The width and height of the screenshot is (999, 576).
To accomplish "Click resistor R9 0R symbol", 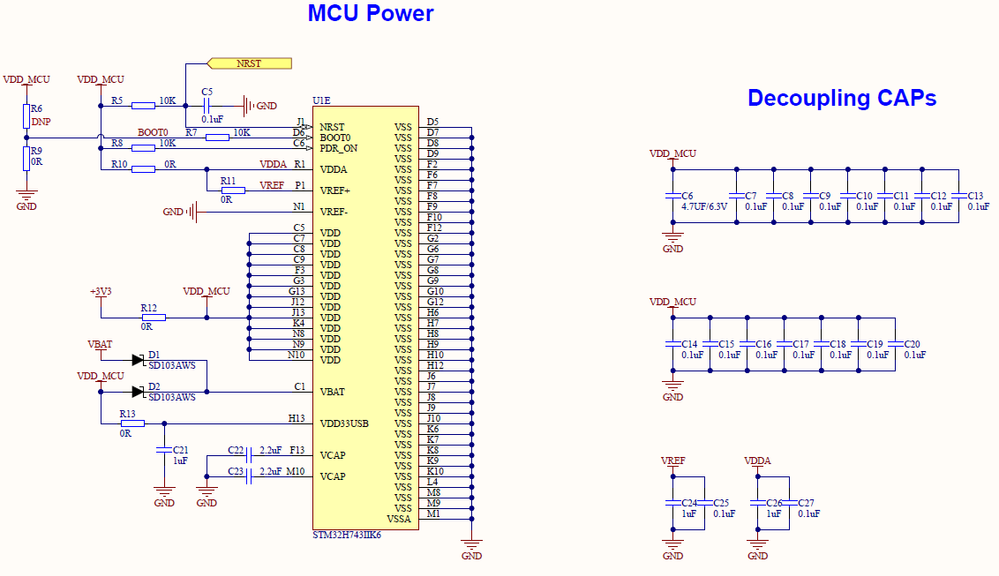I will [x=27, y=159].
